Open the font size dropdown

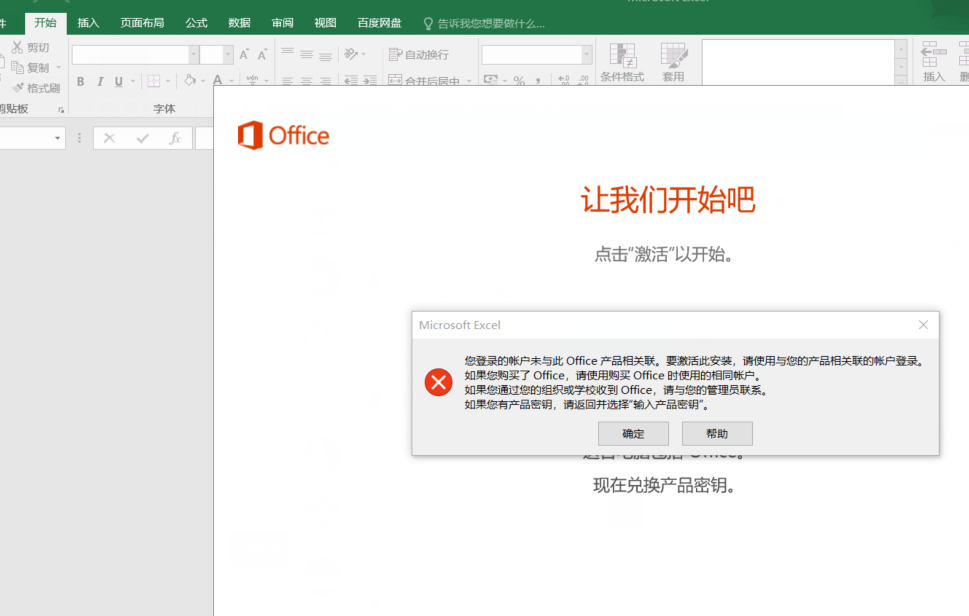coord(227,54)
